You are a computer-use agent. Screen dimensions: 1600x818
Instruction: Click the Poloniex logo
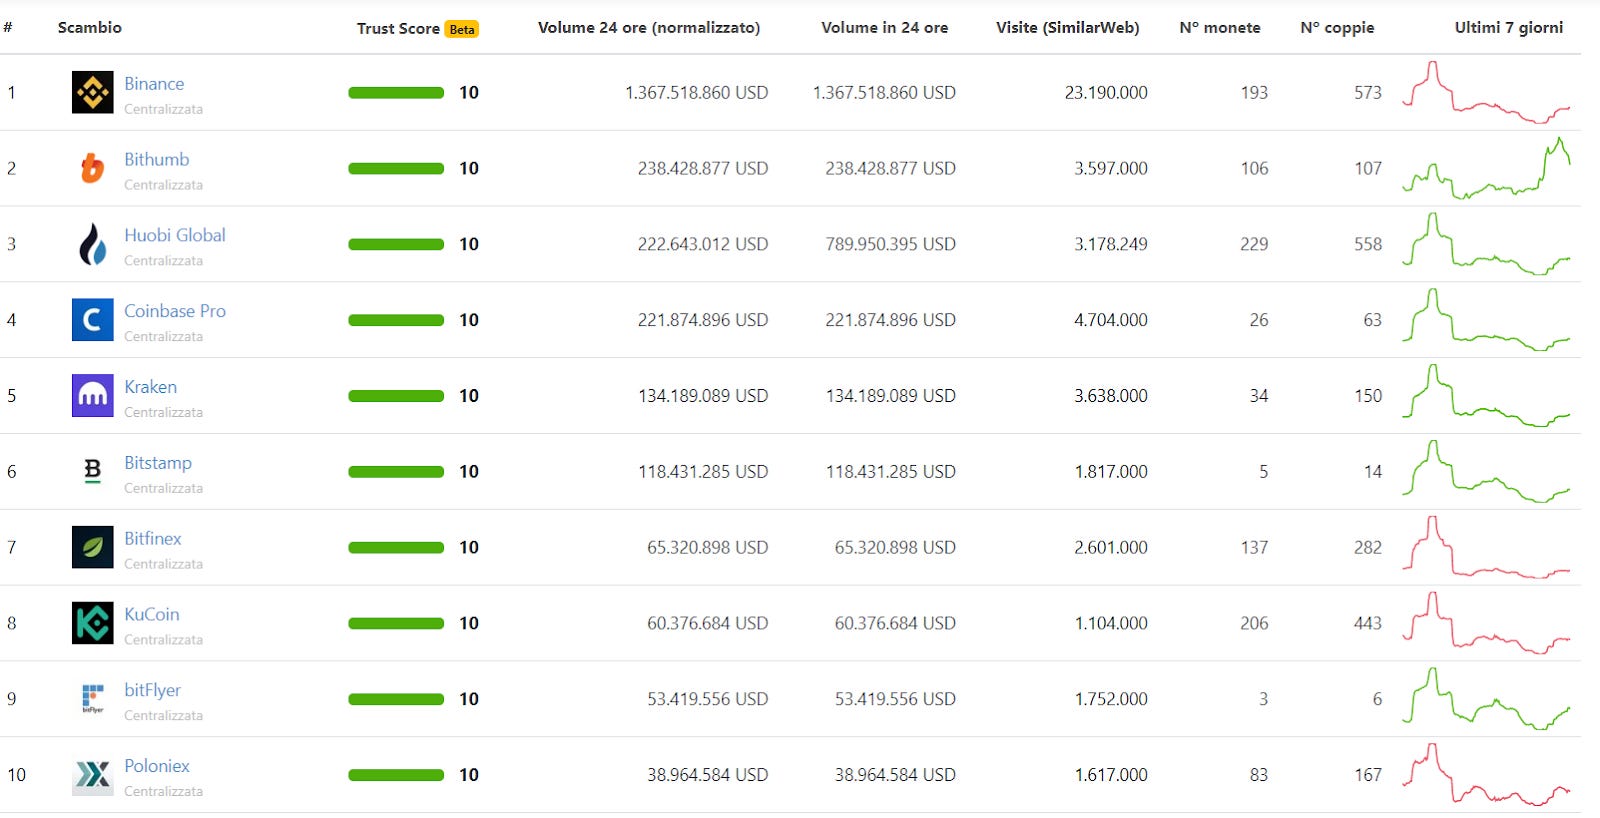click(x=93, y=775)
